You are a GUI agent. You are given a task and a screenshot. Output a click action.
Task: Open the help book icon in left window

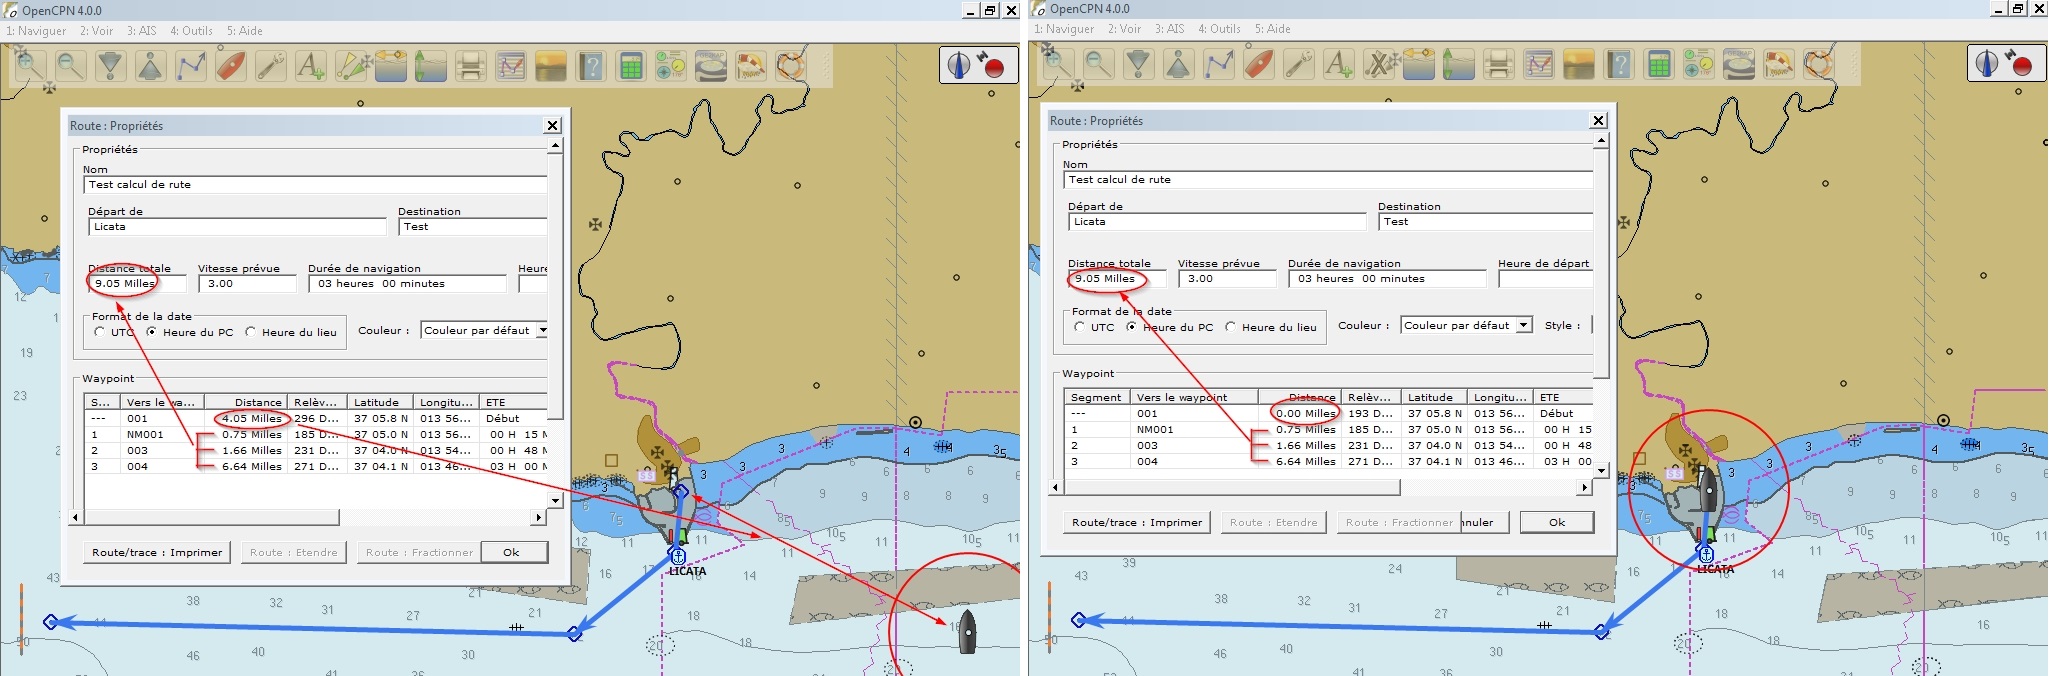591,66
